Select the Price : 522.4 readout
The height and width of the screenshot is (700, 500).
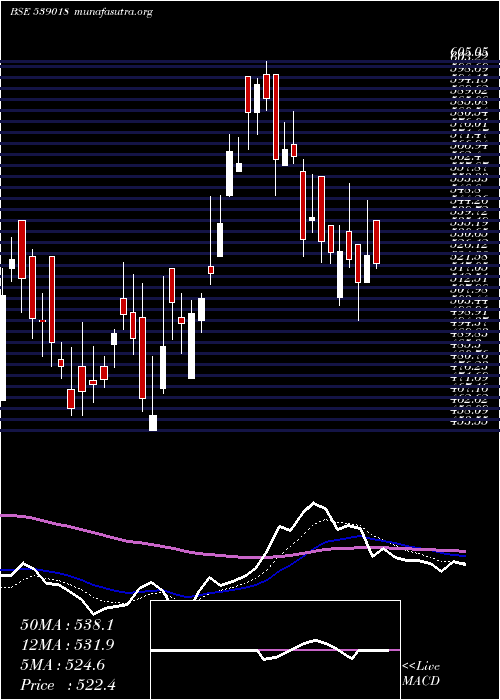68,684
